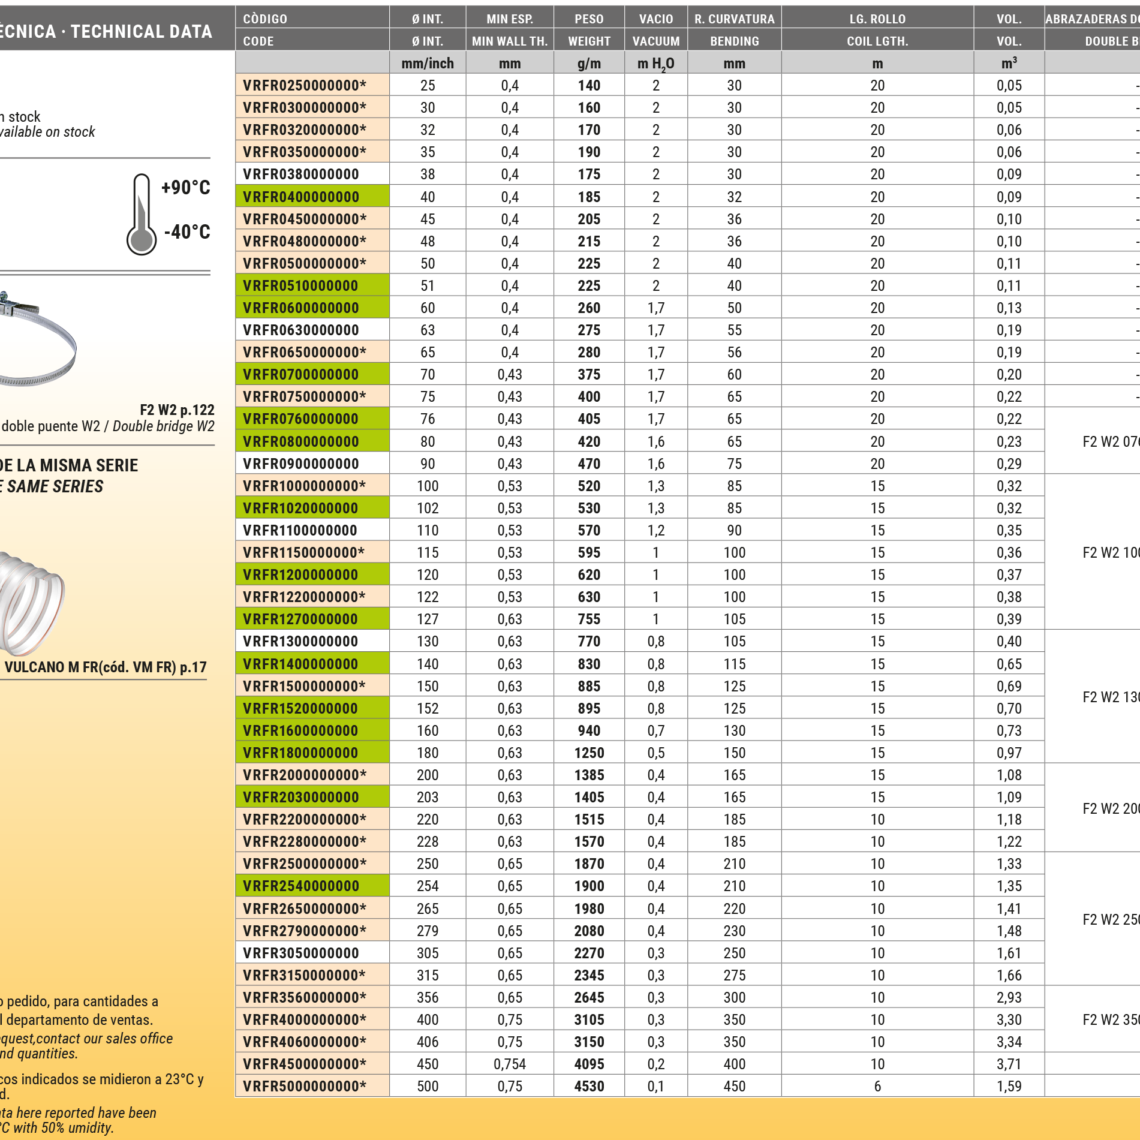Click the +90°C maximum temperature label
The image size is (1140, 1140).
(x=186, y=188)
